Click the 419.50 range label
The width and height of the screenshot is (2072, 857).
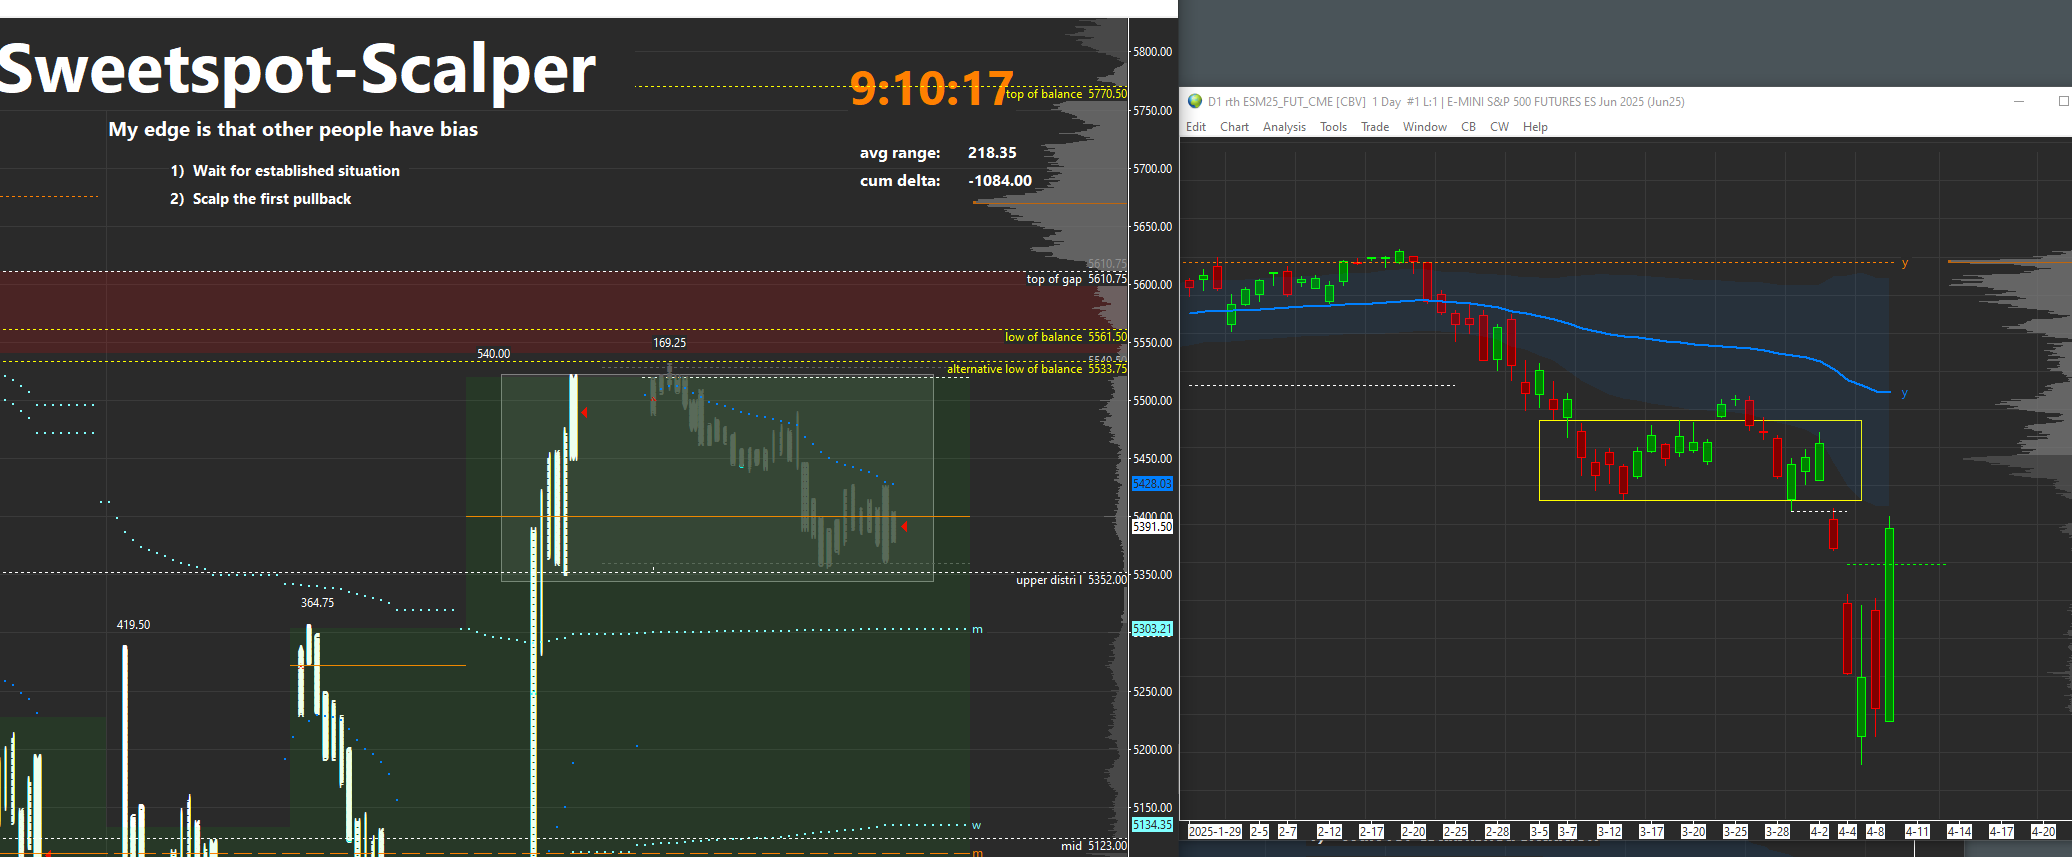coord(133,625)
